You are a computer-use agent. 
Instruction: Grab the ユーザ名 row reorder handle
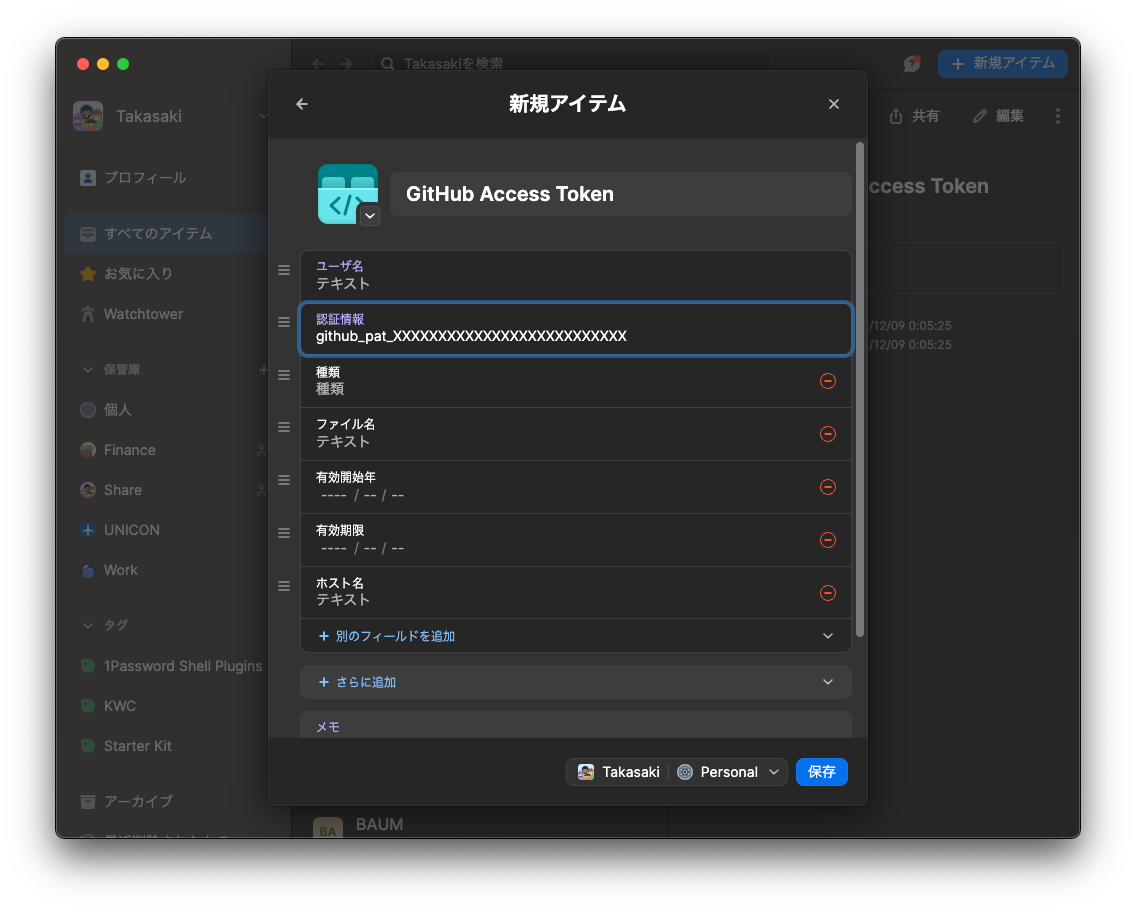(x=284, y=269)
